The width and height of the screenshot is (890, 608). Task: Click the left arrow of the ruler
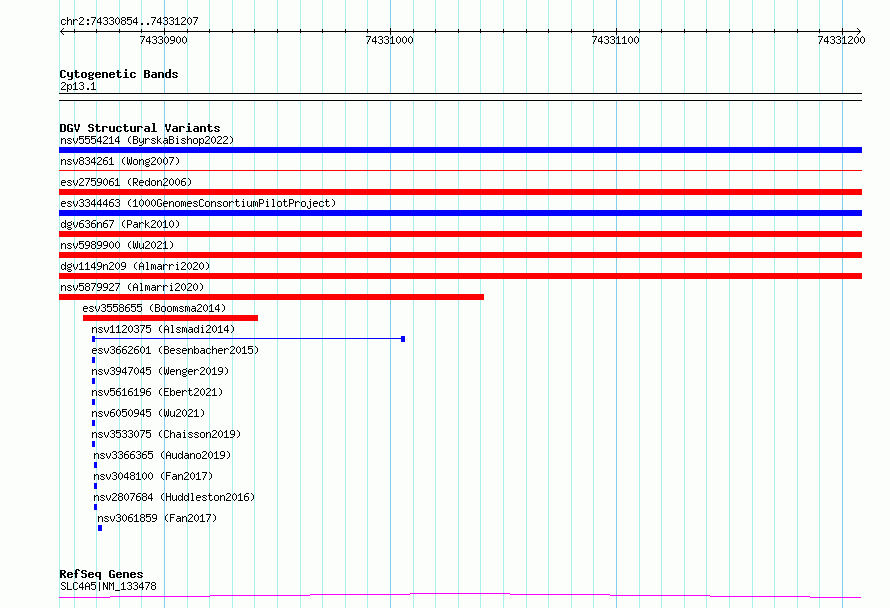pos(63,31)
